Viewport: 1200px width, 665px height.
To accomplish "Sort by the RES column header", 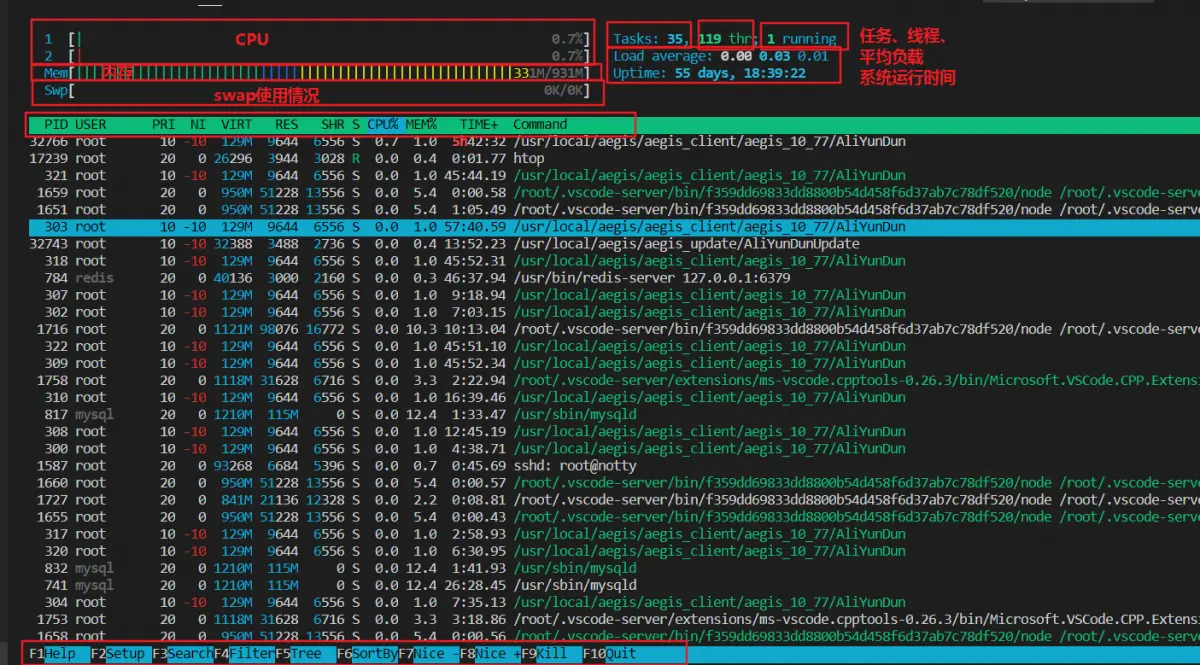I will point(287,125).
